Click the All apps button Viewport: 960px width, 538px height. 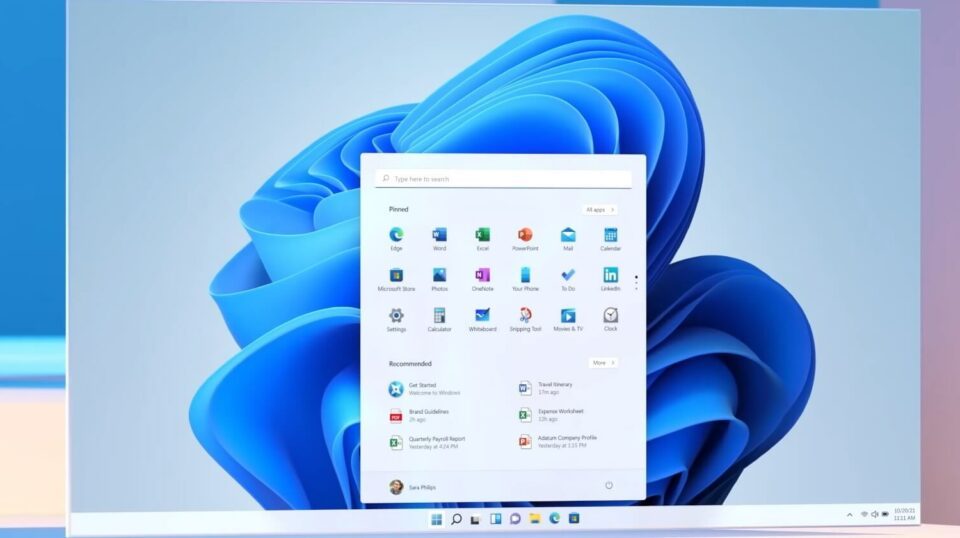(599, 210)
